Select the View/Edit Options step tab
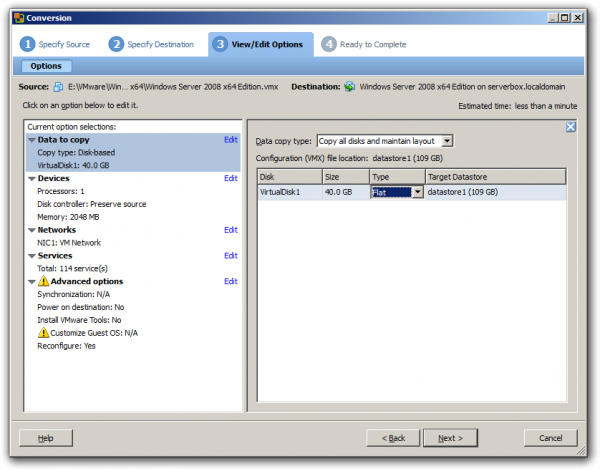The width and height of the screenshot is (600, 471). click(261, 44)
